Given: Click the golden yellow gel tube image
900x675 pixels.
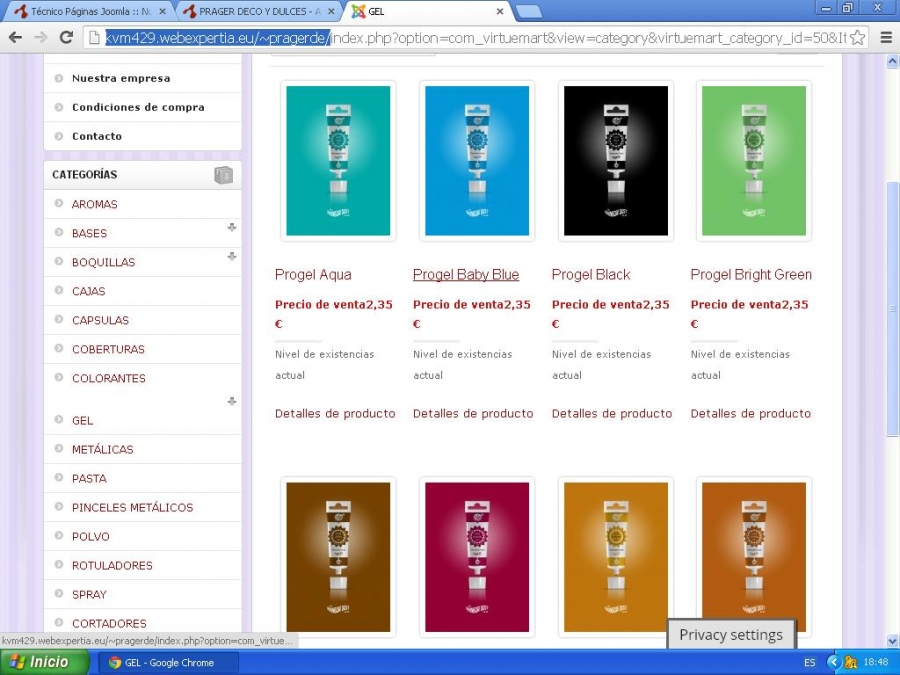Looking at the screenshot, I should 616,557.
